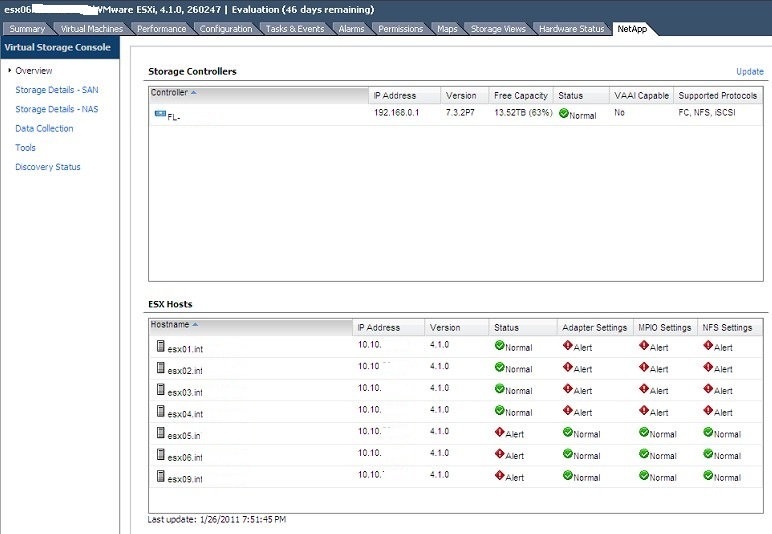The height and width of the screenshot is (534, 772).
Task: Click the esx05 Adapter Settings normal icon
Action: tap(567, 432)
